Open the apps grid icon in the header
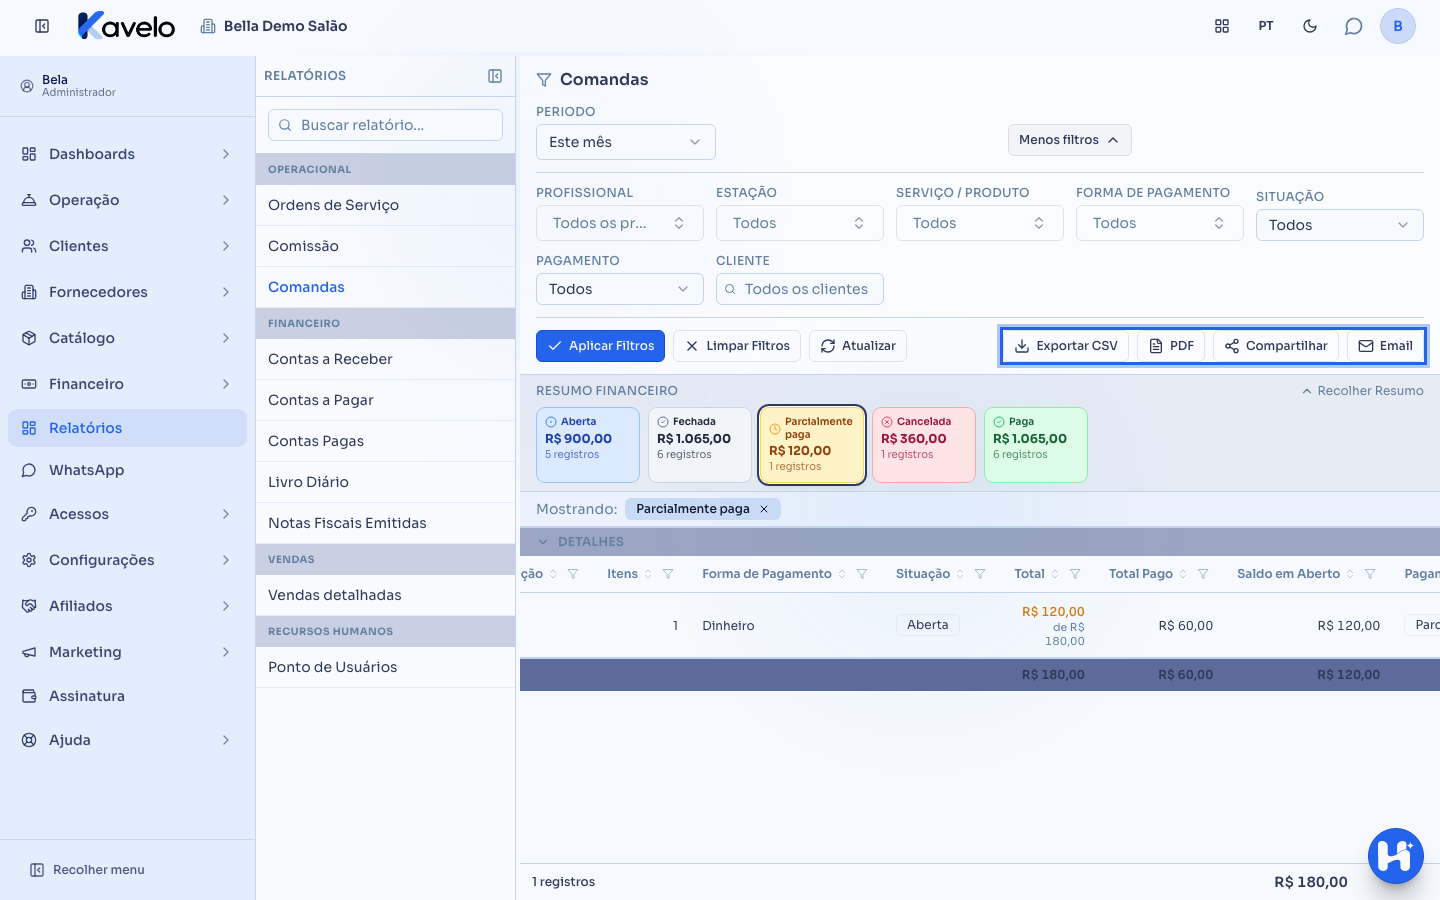1440x900 pixels. tap(1222, 26)
